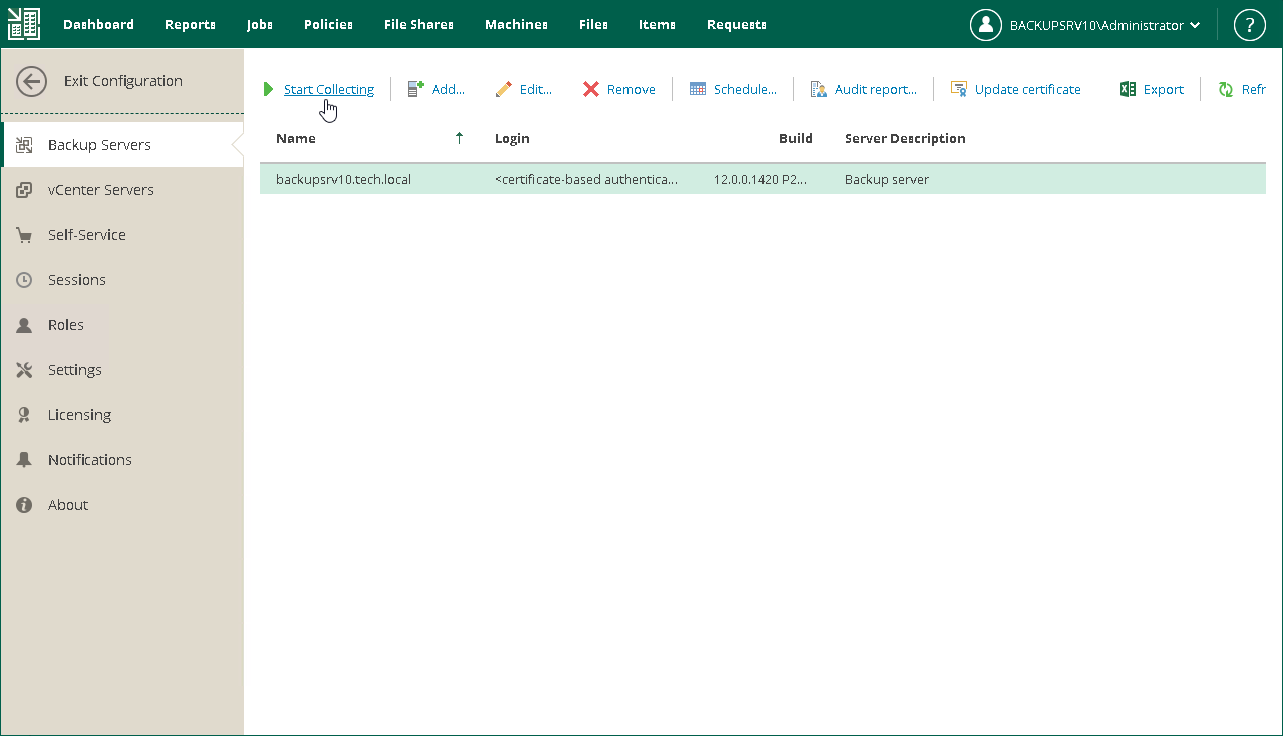
Task: Click the Audit report... button label
Action: click(x=876, y=90)
